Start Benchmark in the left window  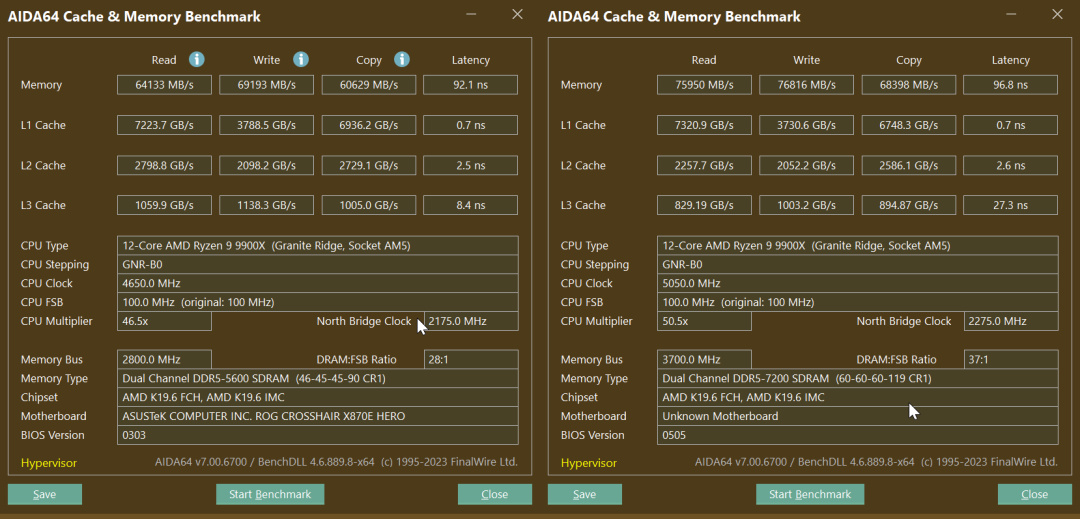270,494
